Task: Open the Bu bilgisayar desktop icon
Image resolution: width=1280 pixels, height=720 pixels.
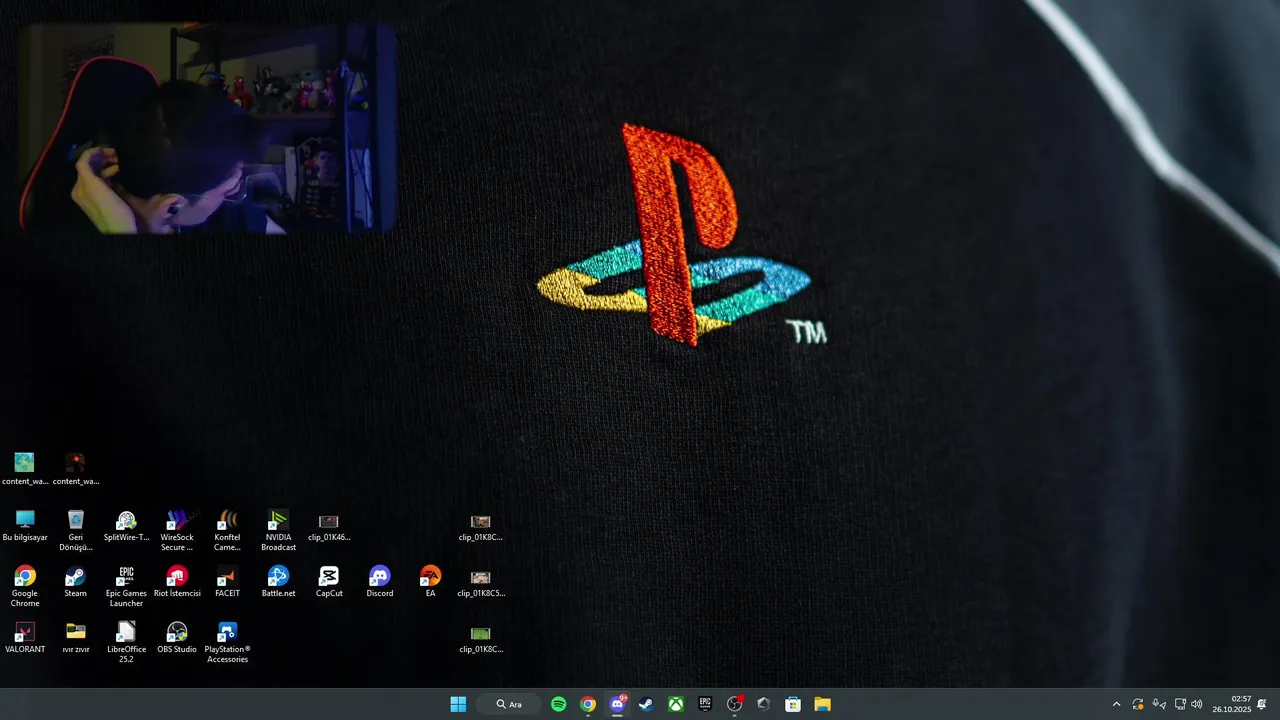Action: pos(25,526)
